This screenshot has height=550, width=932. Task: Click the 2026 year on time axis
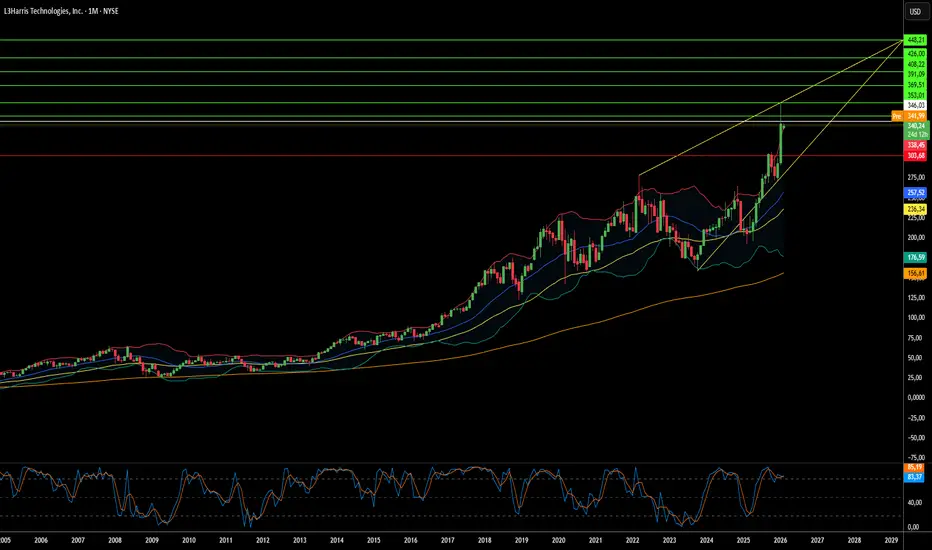pyautogui.click(x=781, y=539)
